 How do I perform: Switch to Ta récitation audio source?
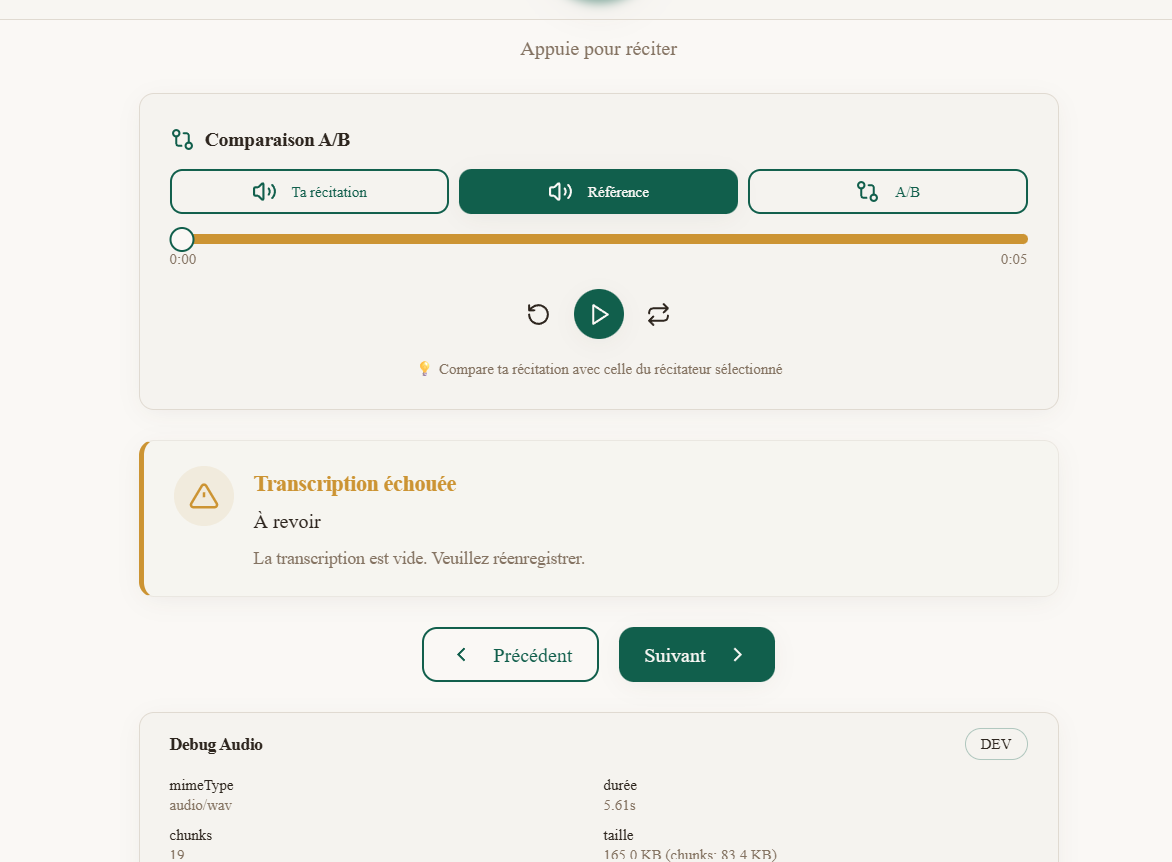click(309, 192)
